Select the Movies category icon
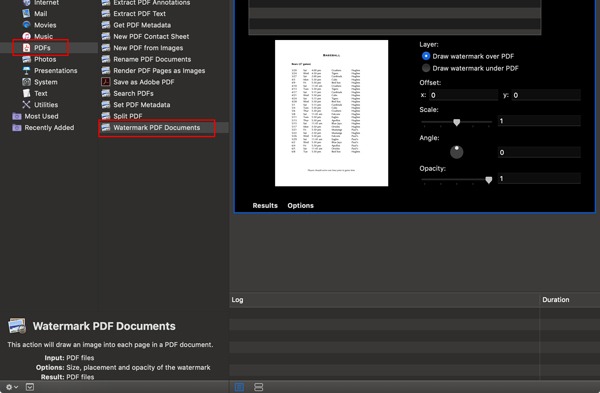Viewport: 600px width, 393px height. click(x=26, y=25)
